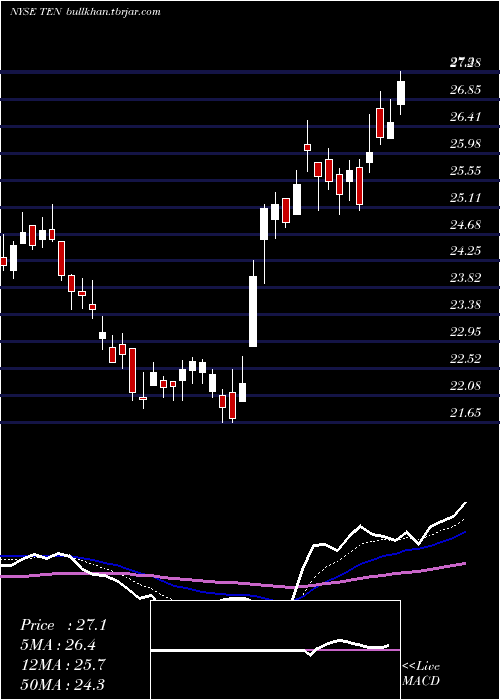
Task: Click the 50MA : 24.3 readout
Action: (63, 684)
